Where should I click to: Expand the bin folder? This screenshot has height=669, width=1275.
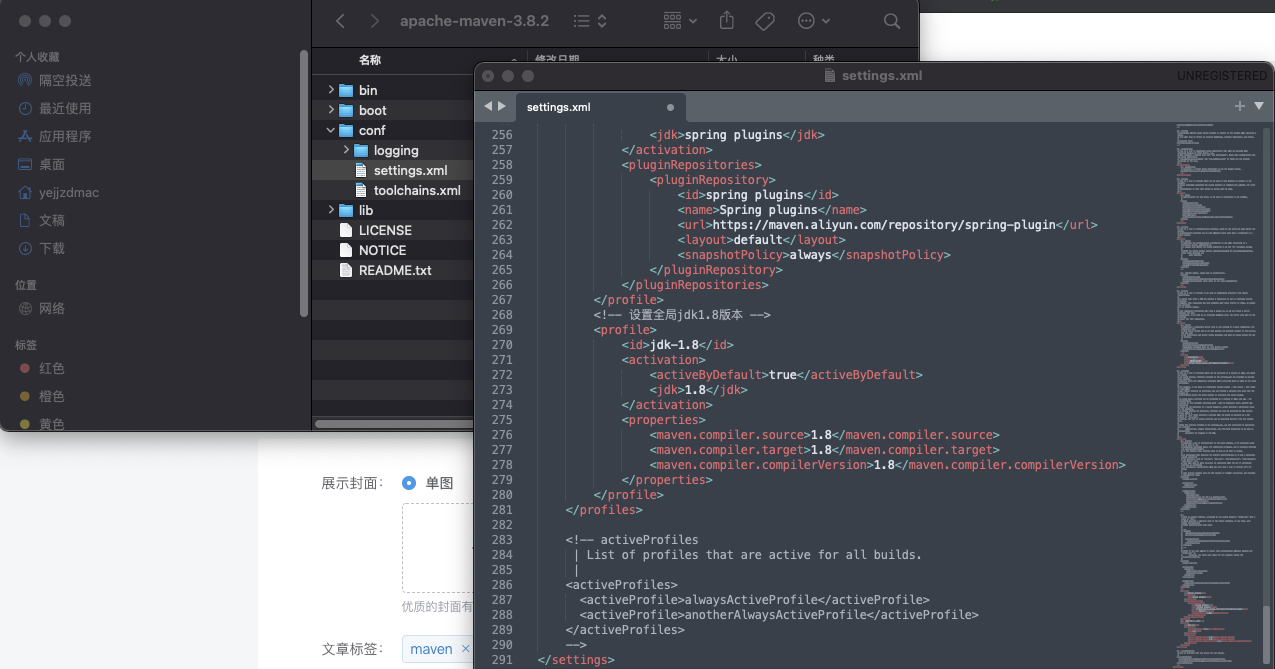click(331, 90)
